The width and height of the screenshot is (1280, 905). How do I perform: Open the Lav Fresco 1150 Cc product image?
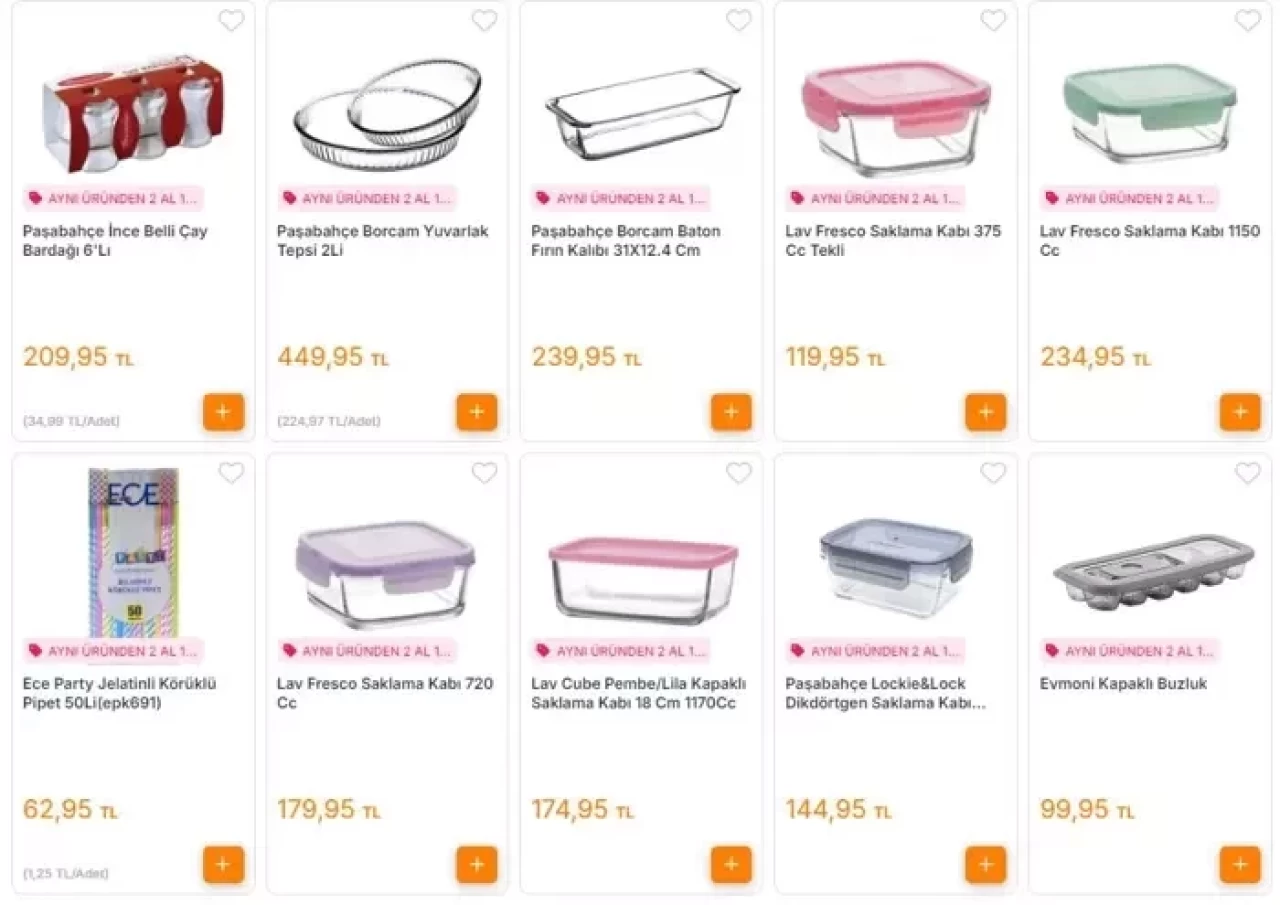1150,112
